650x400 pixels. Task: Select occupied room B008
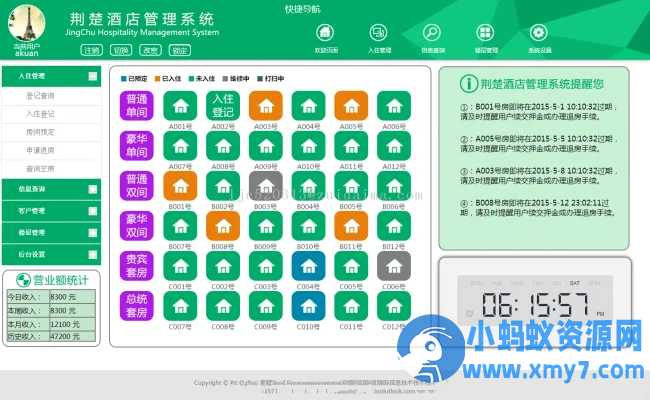(223, 226)
